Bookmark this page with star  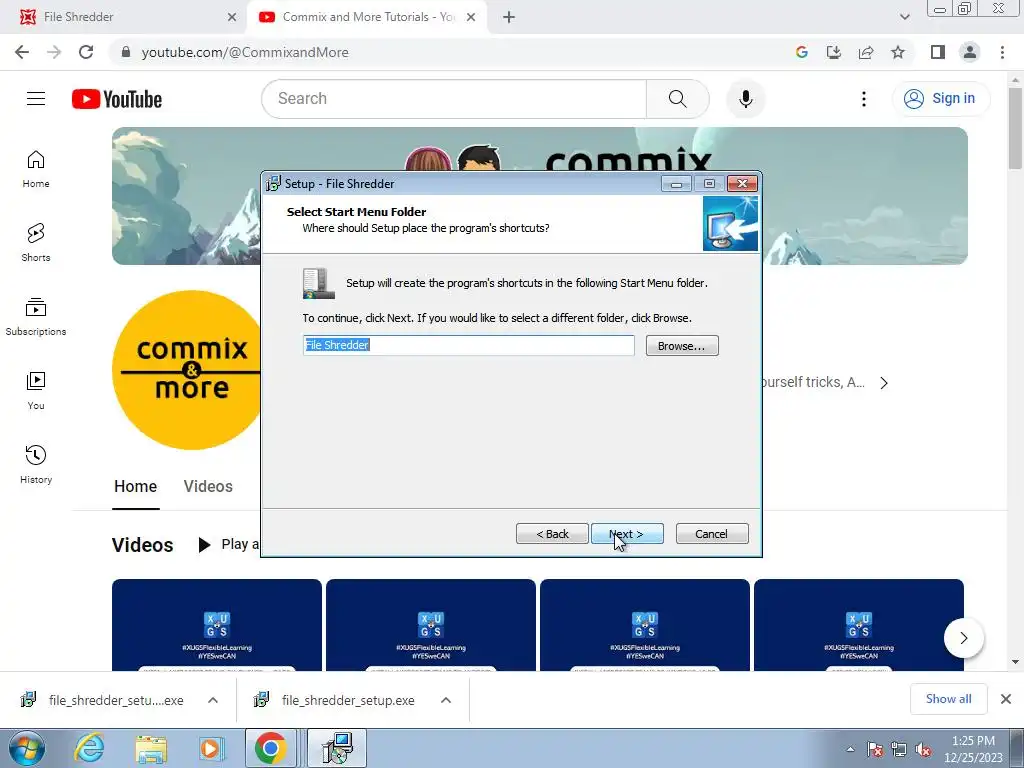tap(898, 52)
